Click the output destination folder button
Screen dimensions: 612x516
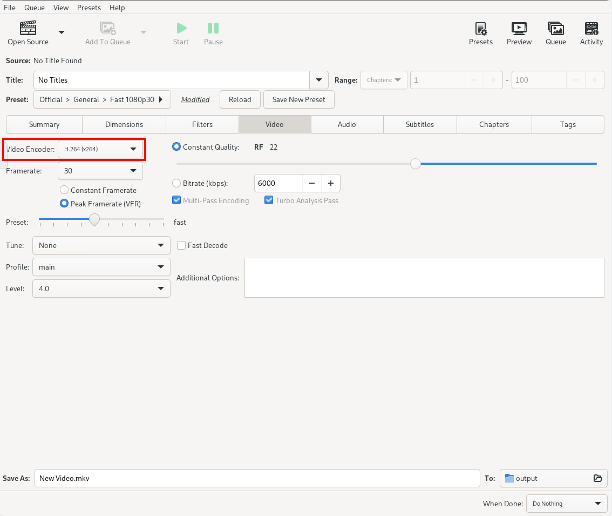(x=553, y=478)
